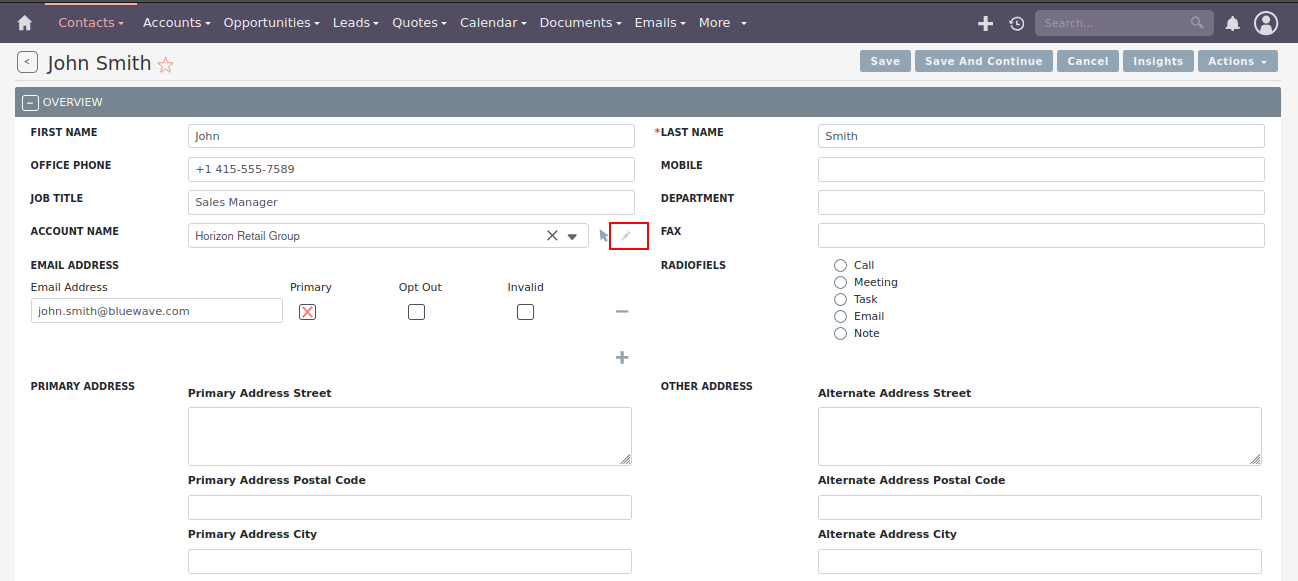Image resolution: width=1298 pixels, height=581 pixels.
Task: Pick the Note radio option
Action: [x=840, y=333]
